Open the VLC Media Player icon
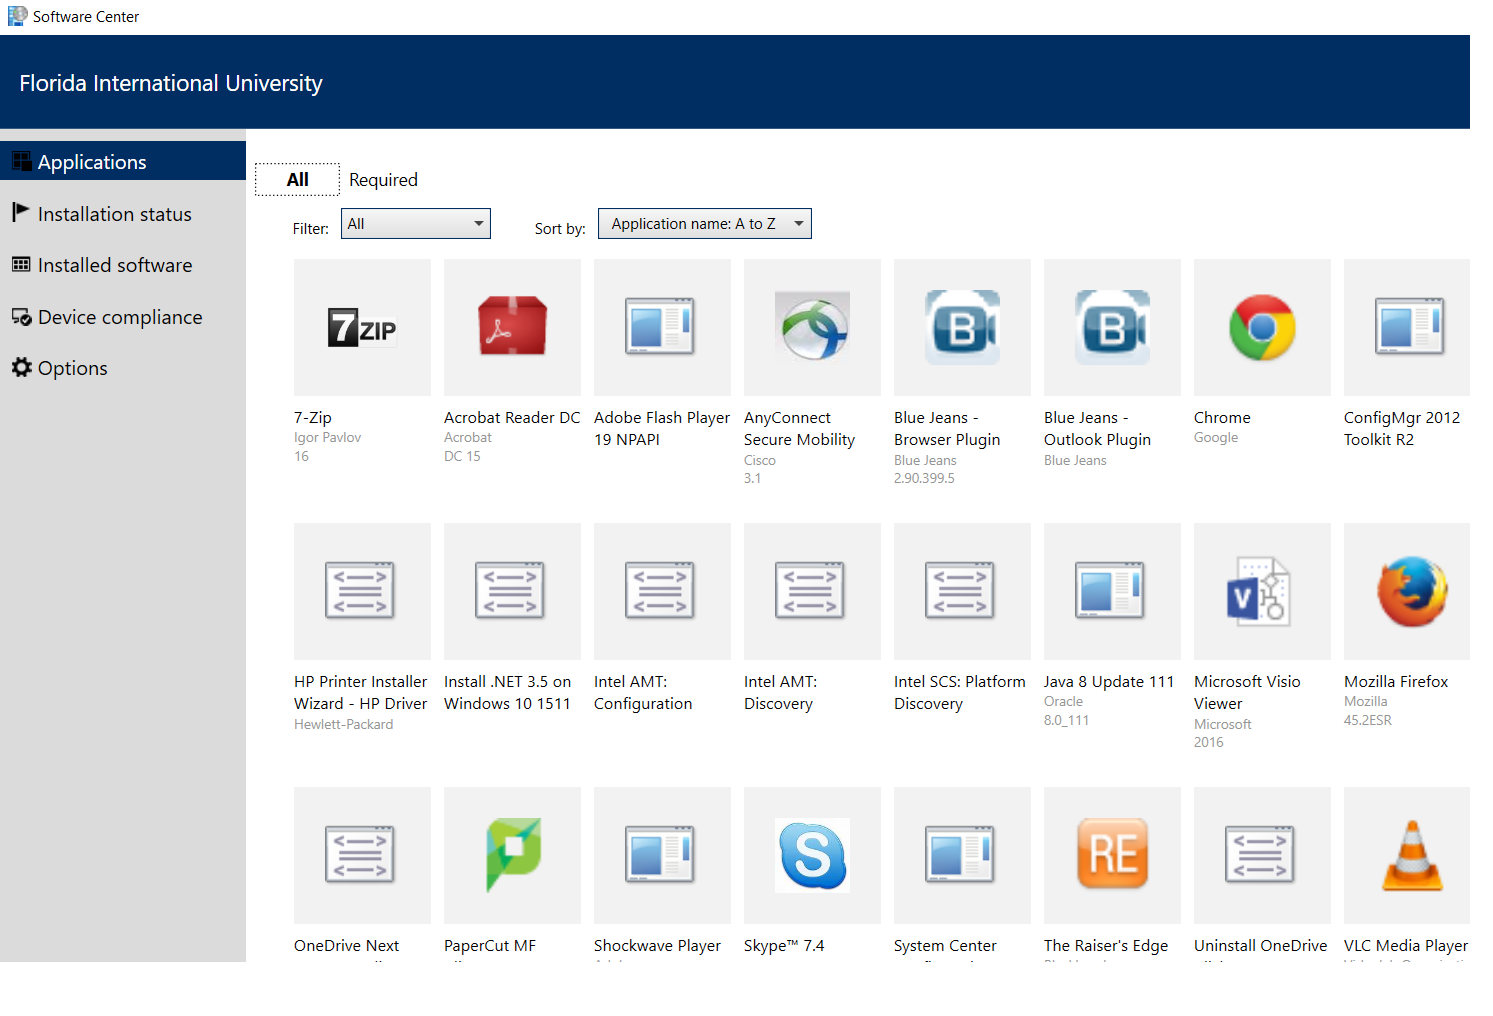This screenshot has height=1016, width=1493. point(1411,856)
